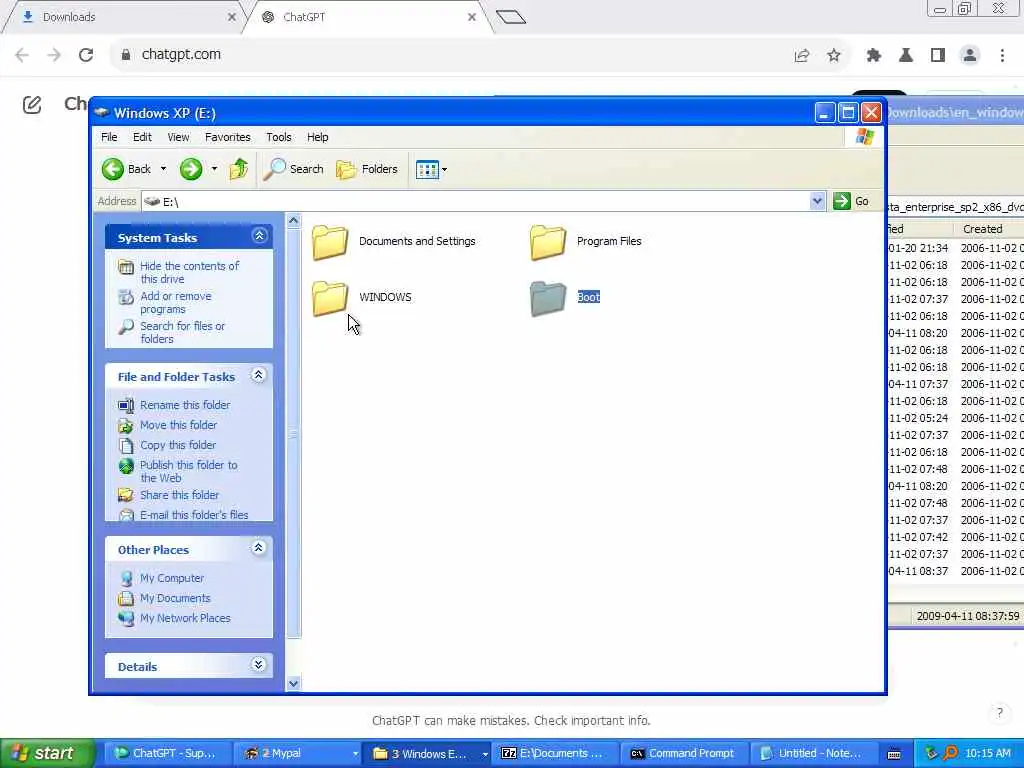Click Search for files or folders
1024x768 pixels.
pos(182,332)
